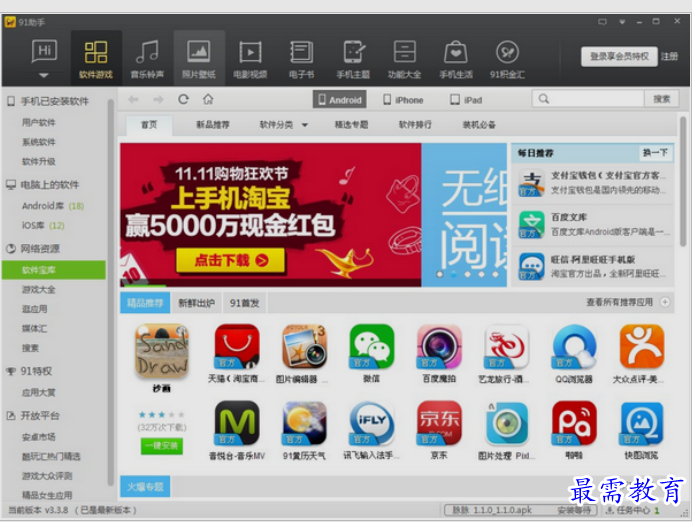Image resolution: width=692 pixels, height=522 pixels.
Task: Open the 91积金汇 section
Action: [508, 58]
